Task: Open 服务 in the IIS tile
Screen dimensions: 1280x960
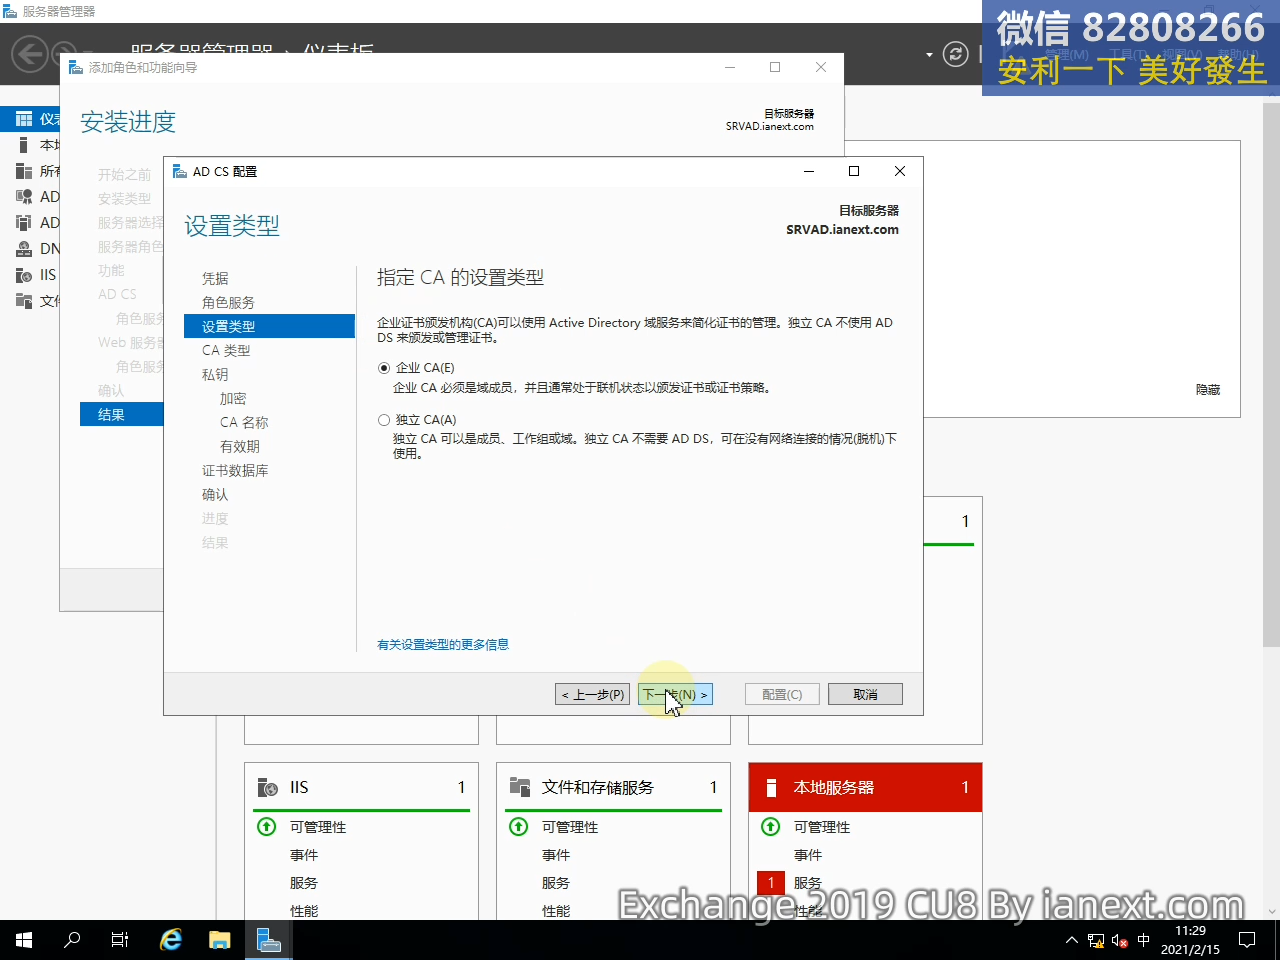Action: tap(304, 883)
